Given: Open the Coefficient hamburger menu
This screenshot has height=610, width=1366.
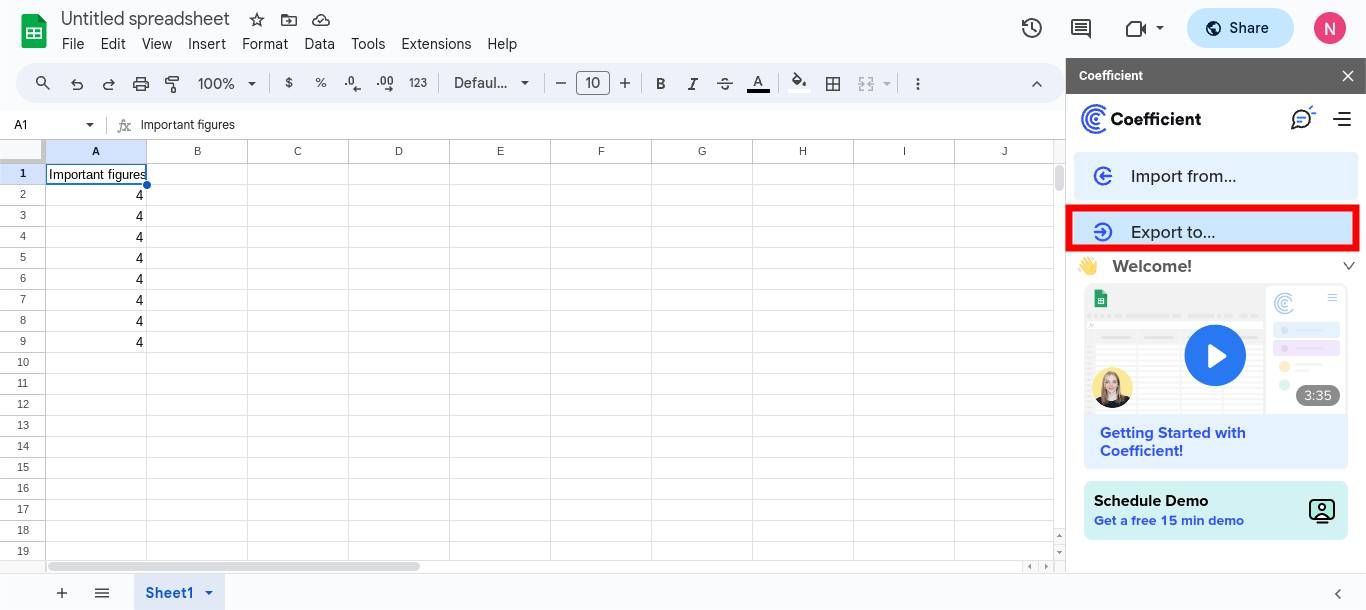Looking at the screenshot, I should tap(1343, 119).
